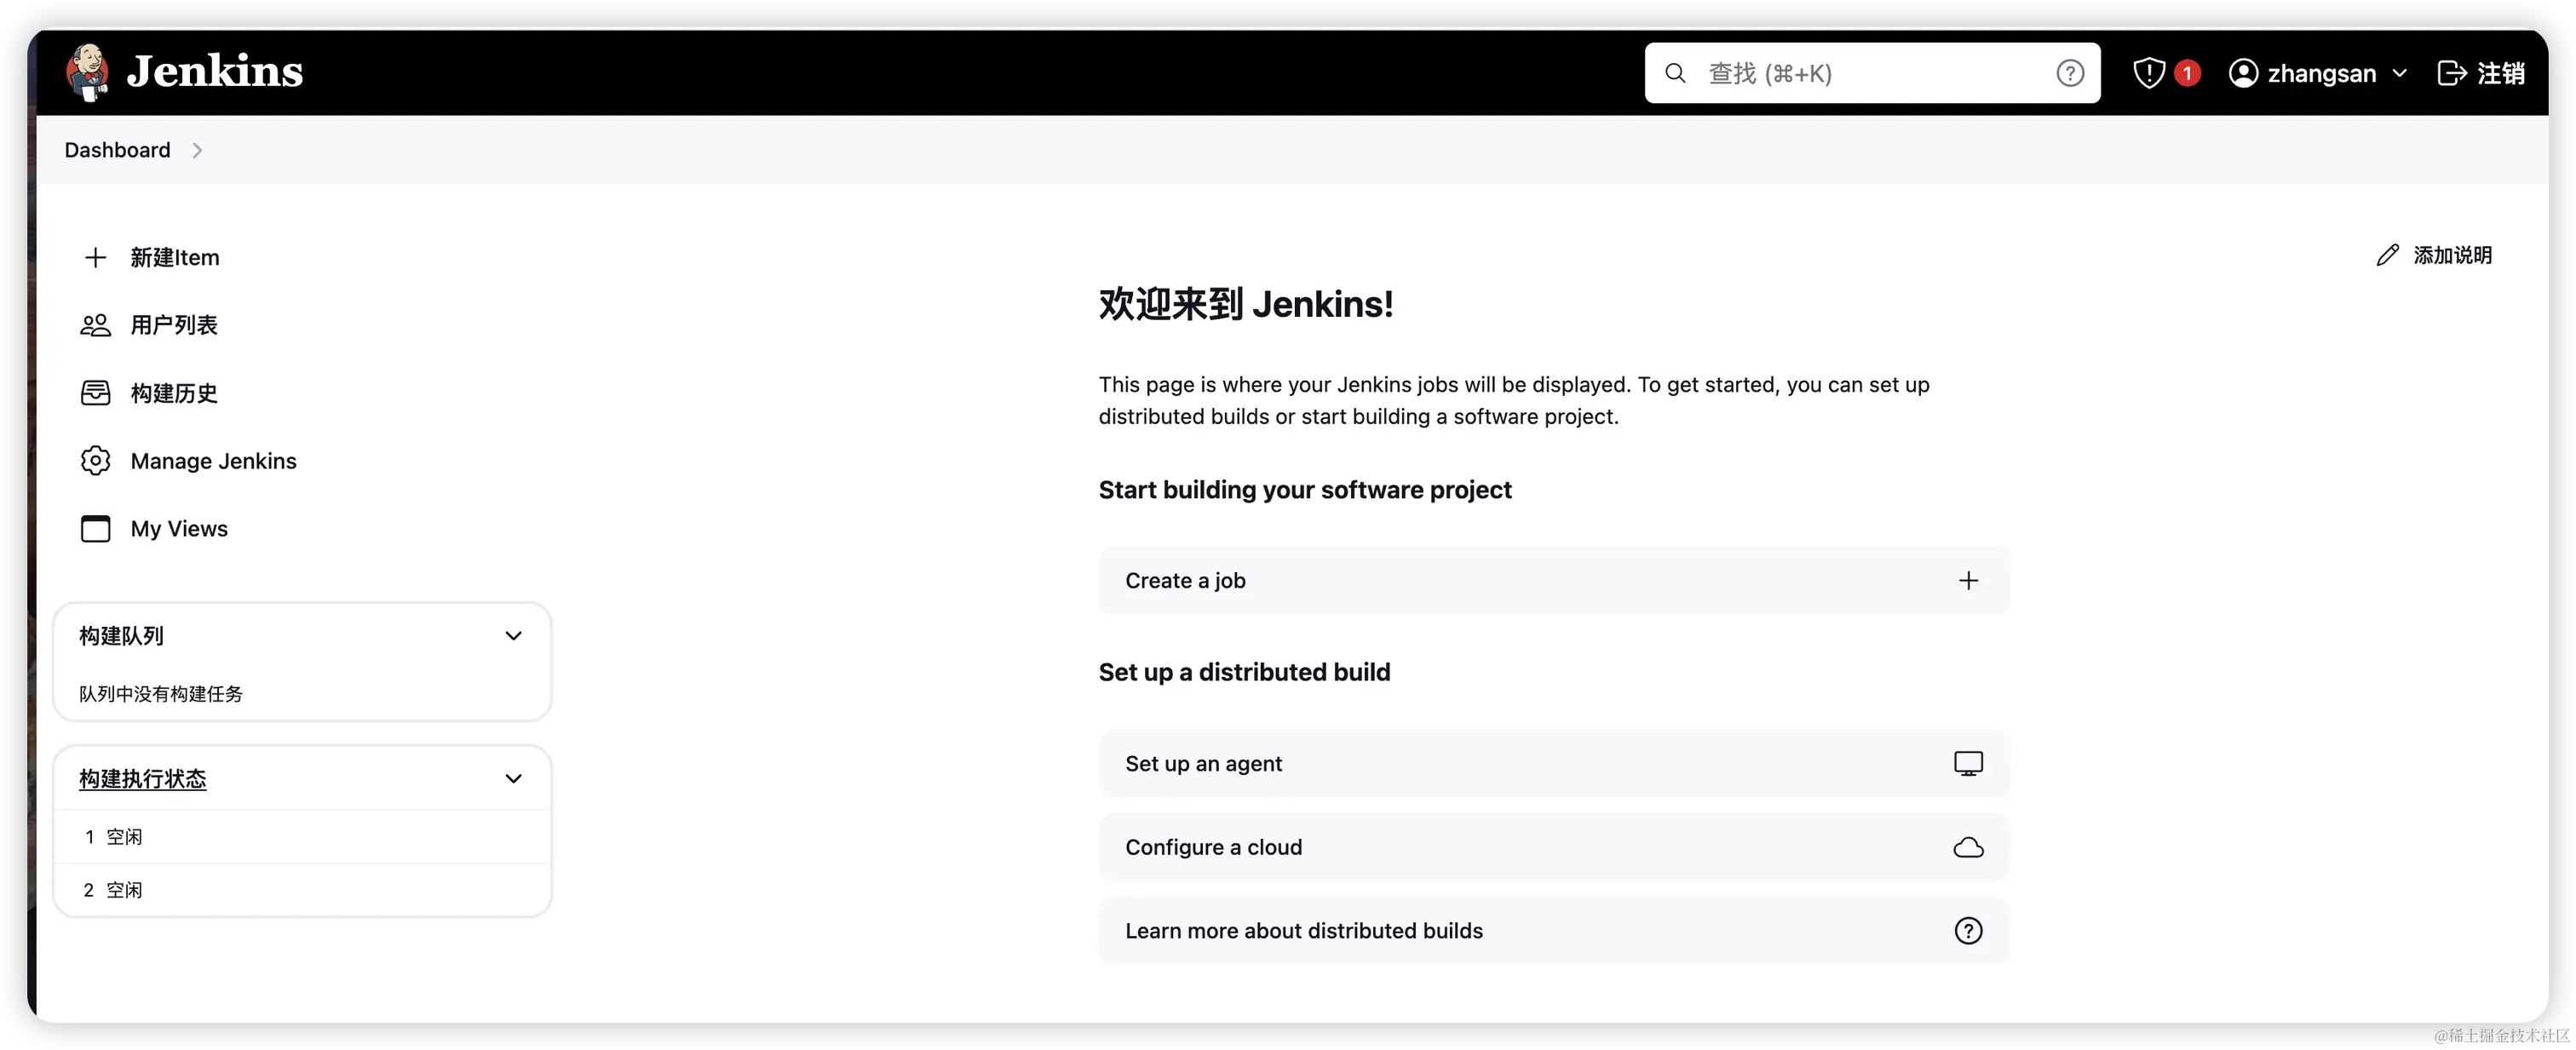Open the Manage Jenkins sidebar item
The height and width of the screenshot is (1050, 2576).
tap(213, 461)
